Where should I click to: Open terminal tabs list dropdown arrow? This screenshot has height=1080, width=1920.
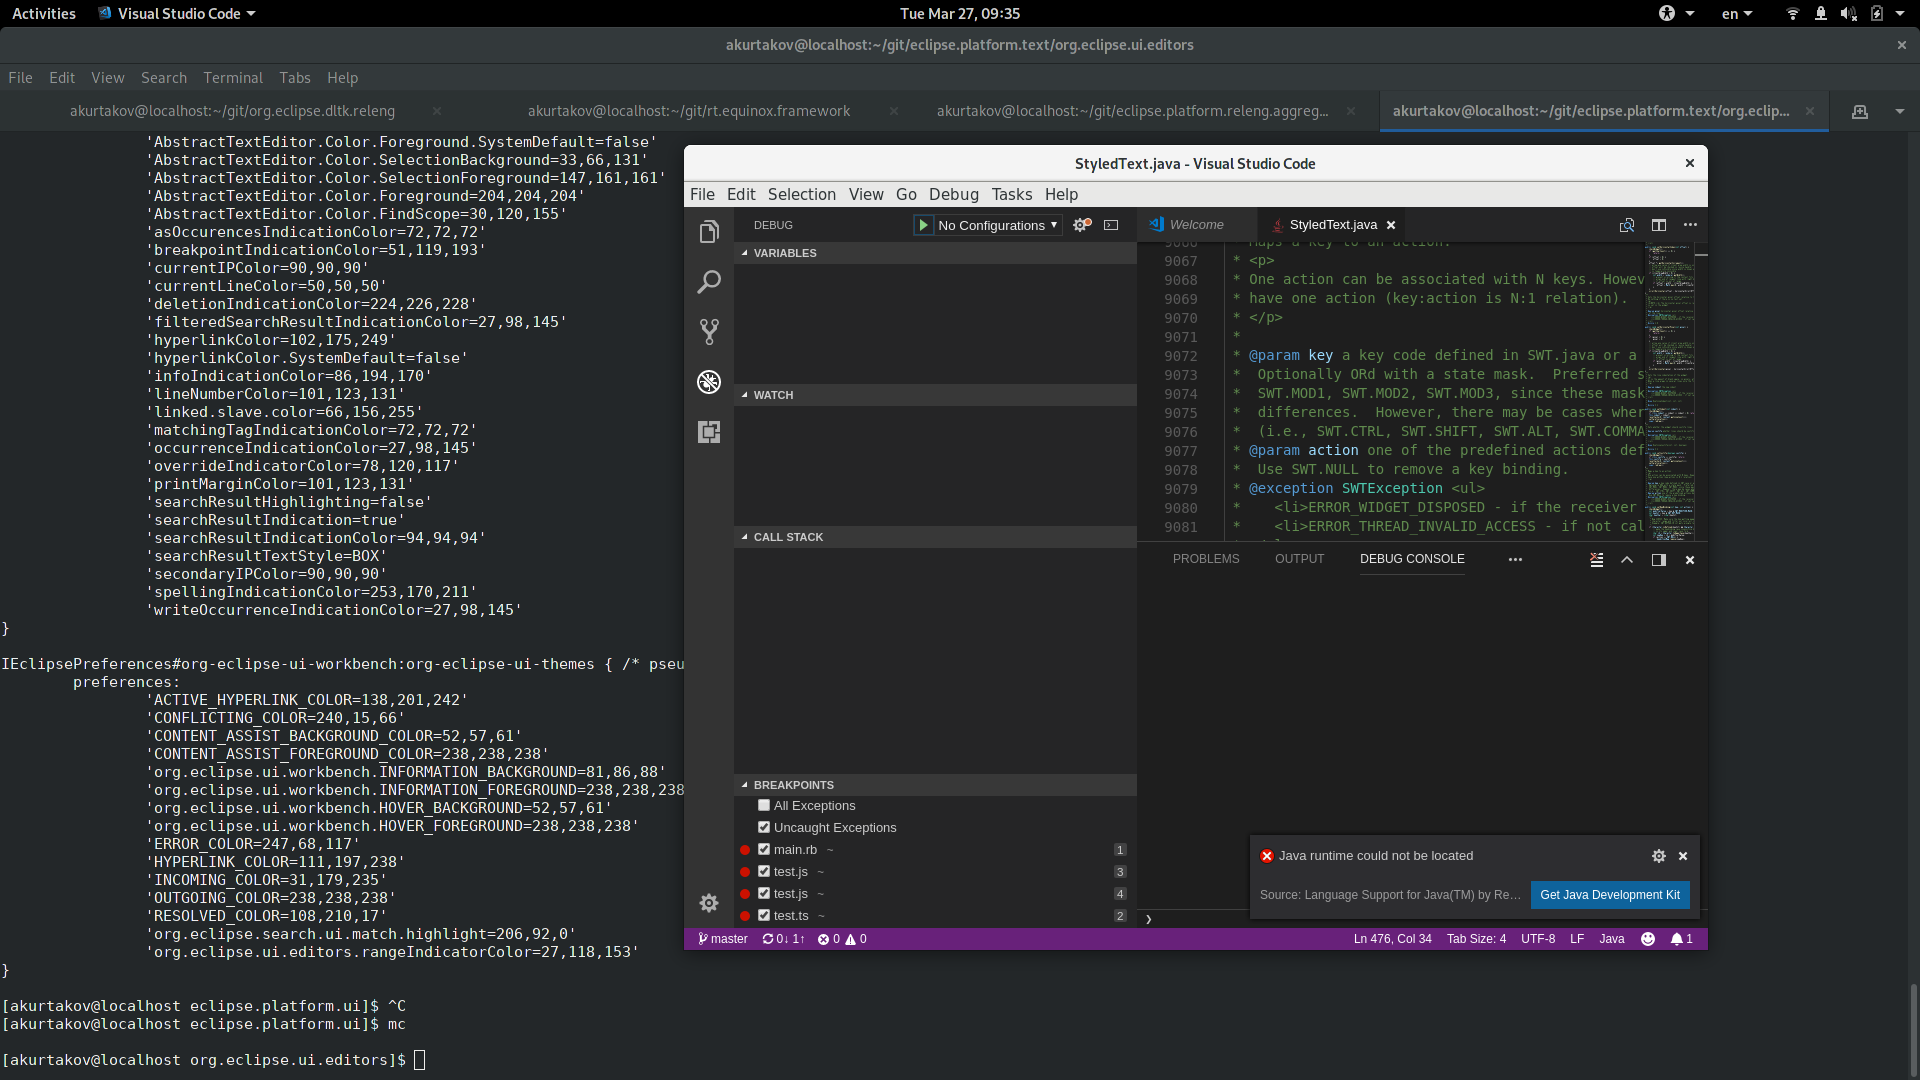click(x=1899, y=112)
